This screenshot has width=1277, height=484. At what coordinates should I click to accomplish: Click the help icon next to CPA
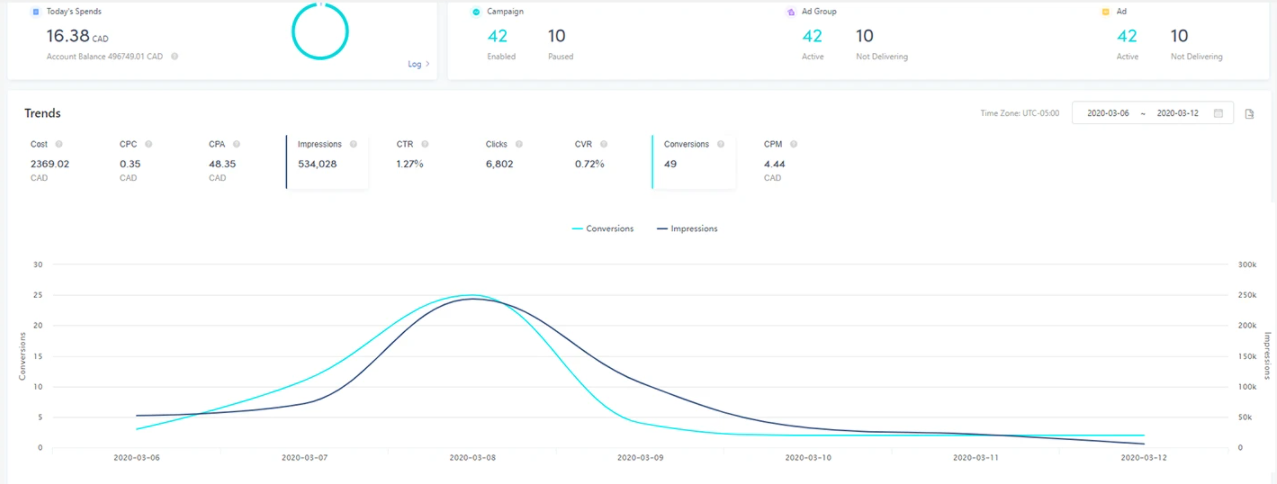click(x=236, y=144)
